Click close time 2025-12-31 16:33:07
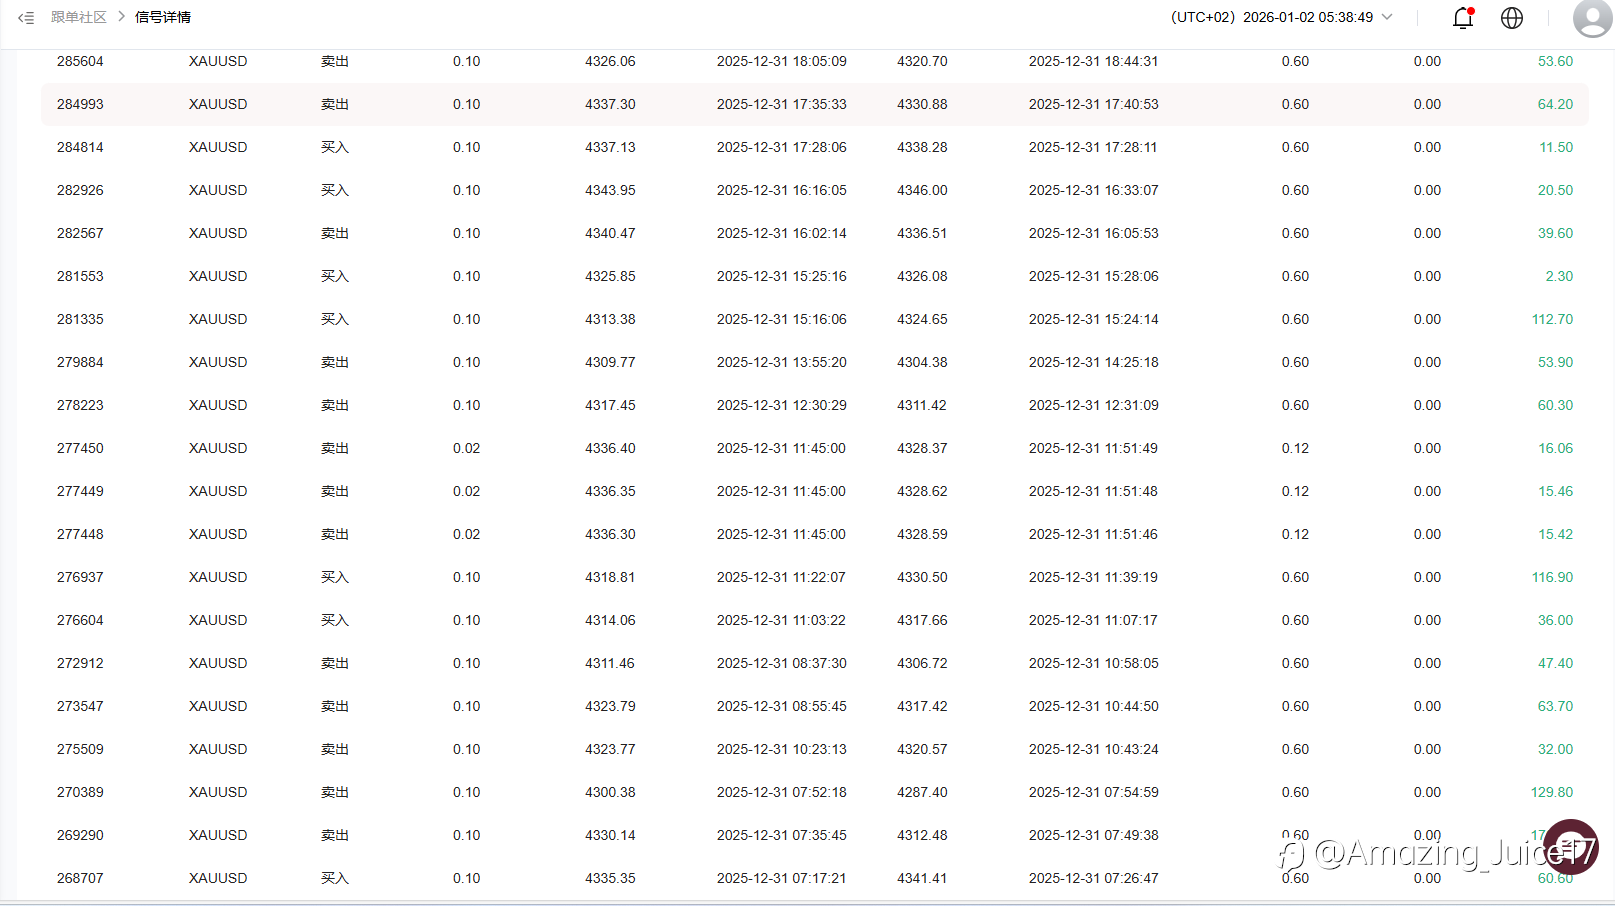The width and height of the screenshot is (1615, 906). (1094, 190)
